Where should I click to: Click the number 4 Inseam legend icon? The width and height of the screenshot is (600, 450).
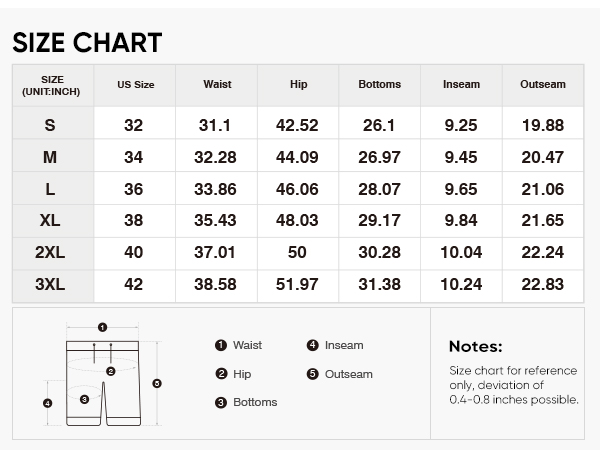click(x=312, y=345)
